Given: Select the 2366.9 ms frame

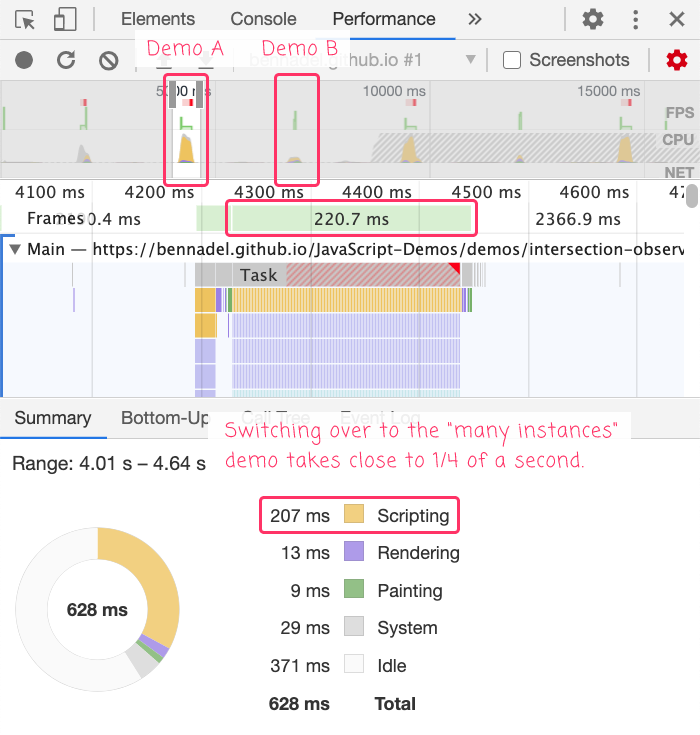Looking at the screenshot, I should tap(578, 219).
